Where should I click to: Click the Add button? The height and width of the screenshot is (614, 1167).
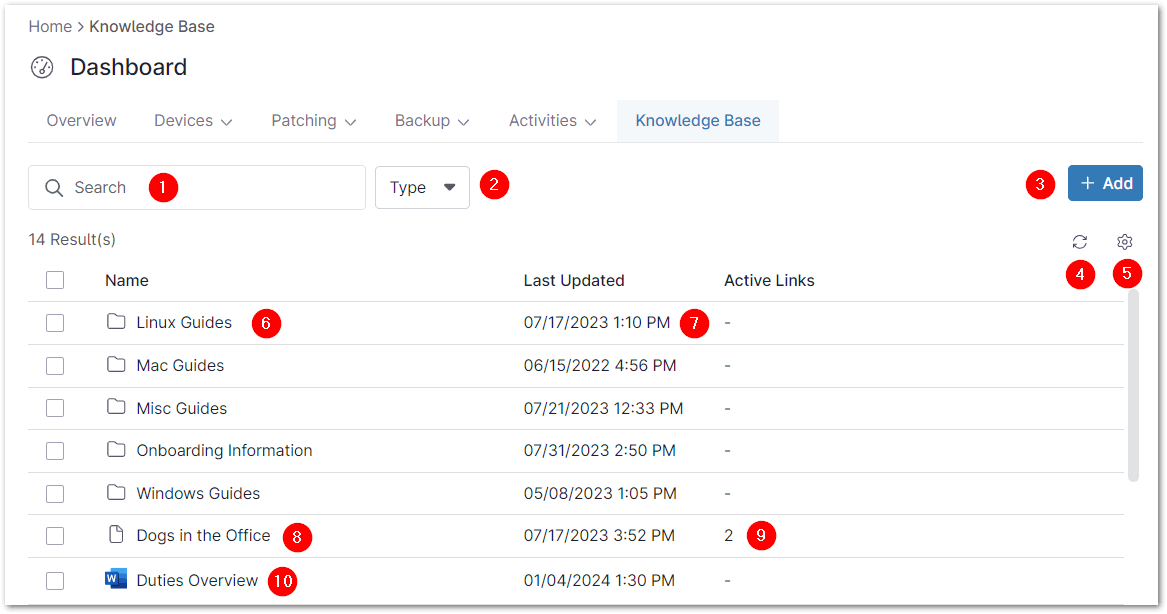pos(1105,184)
